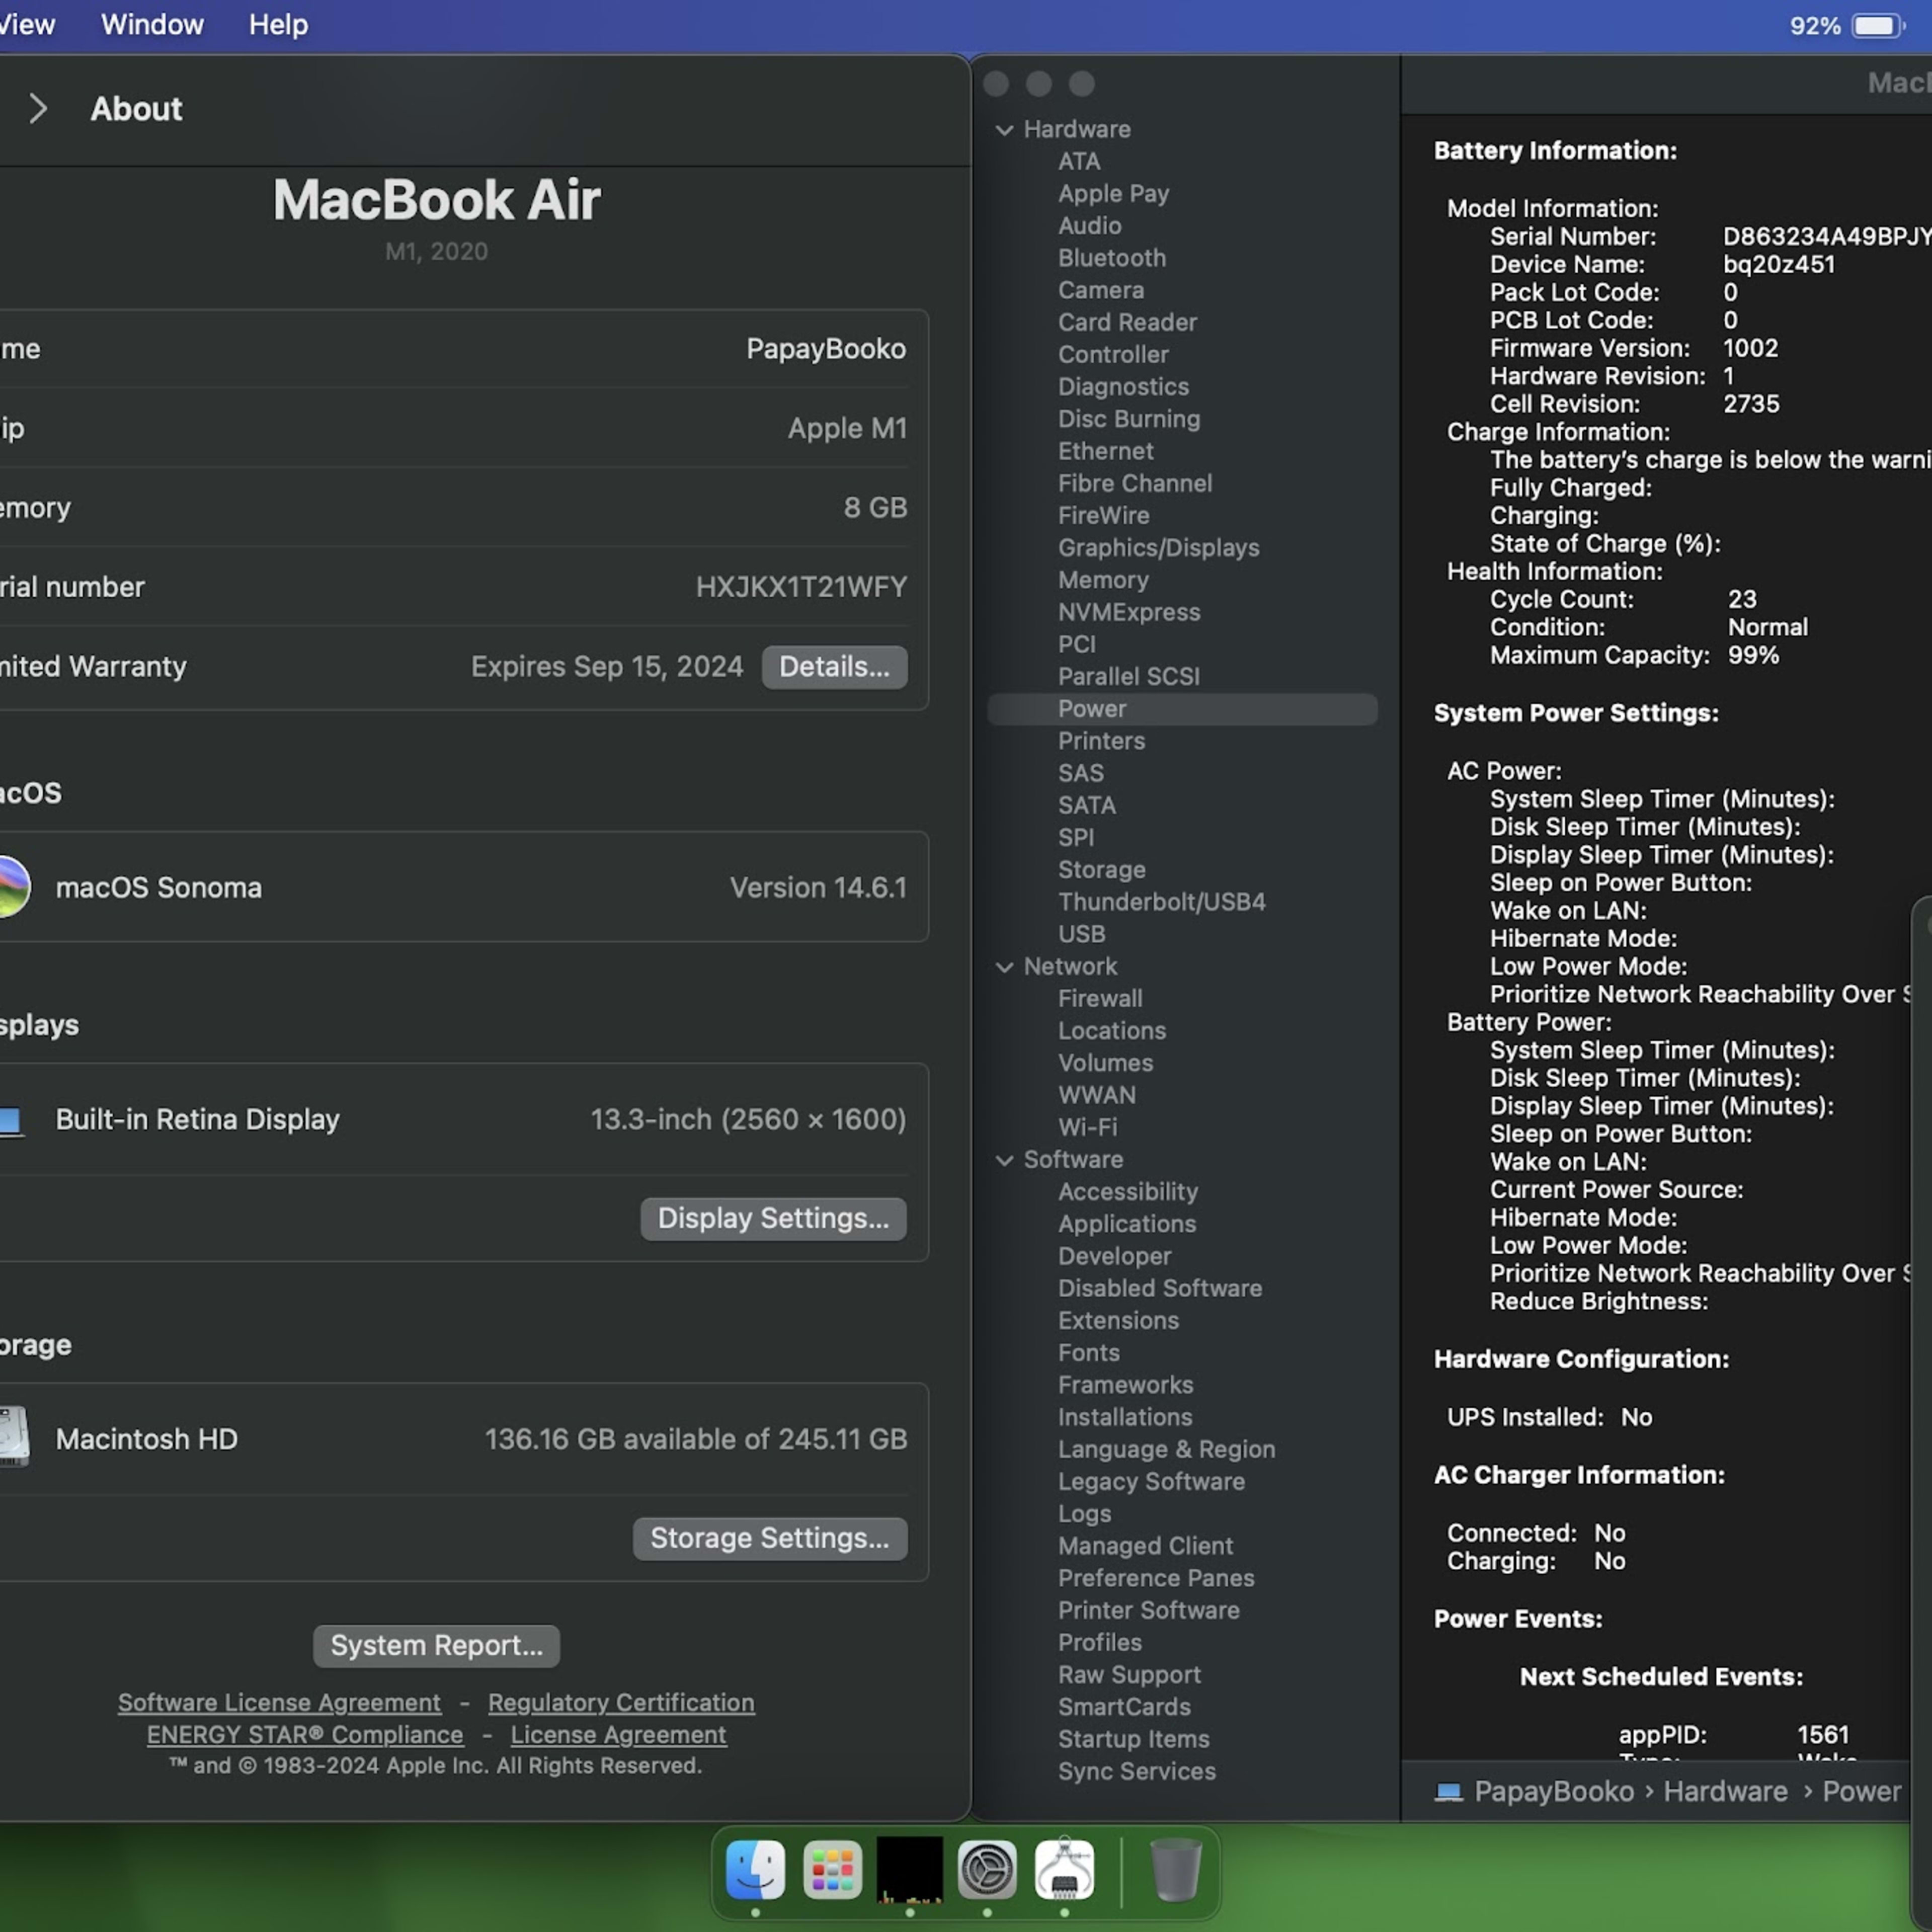The width and height of the screenshot is (1932, 1932).
Task: Collapse the Hardware section in sidebar
Action: click(1004, 130)
